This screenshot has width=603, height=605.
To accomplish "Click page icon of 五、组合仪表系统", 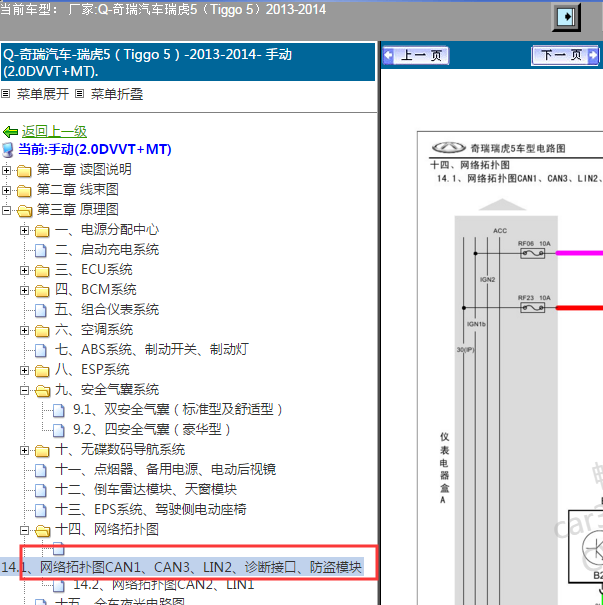I will [x=41, y=310].
